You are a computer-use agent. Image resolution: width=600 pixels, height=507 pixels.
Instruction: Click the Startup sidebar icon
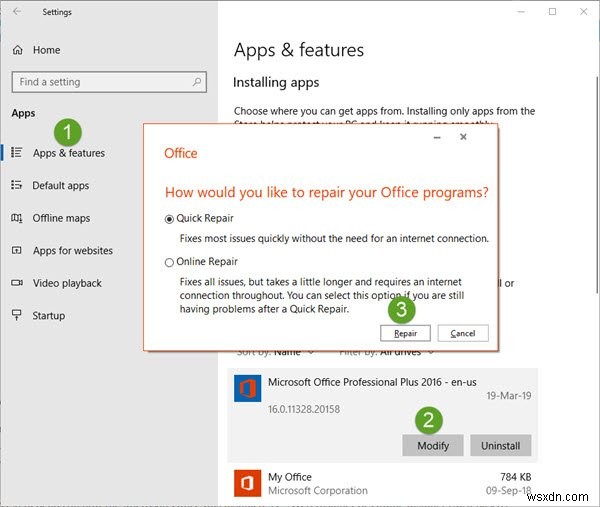point(16,315)
